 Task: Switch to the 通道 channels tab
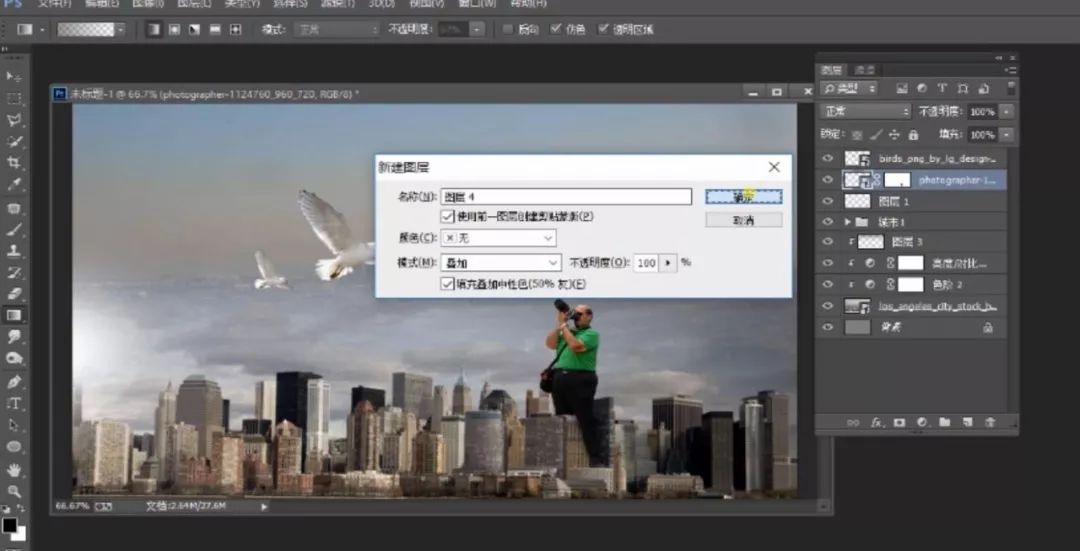point(864,70)
